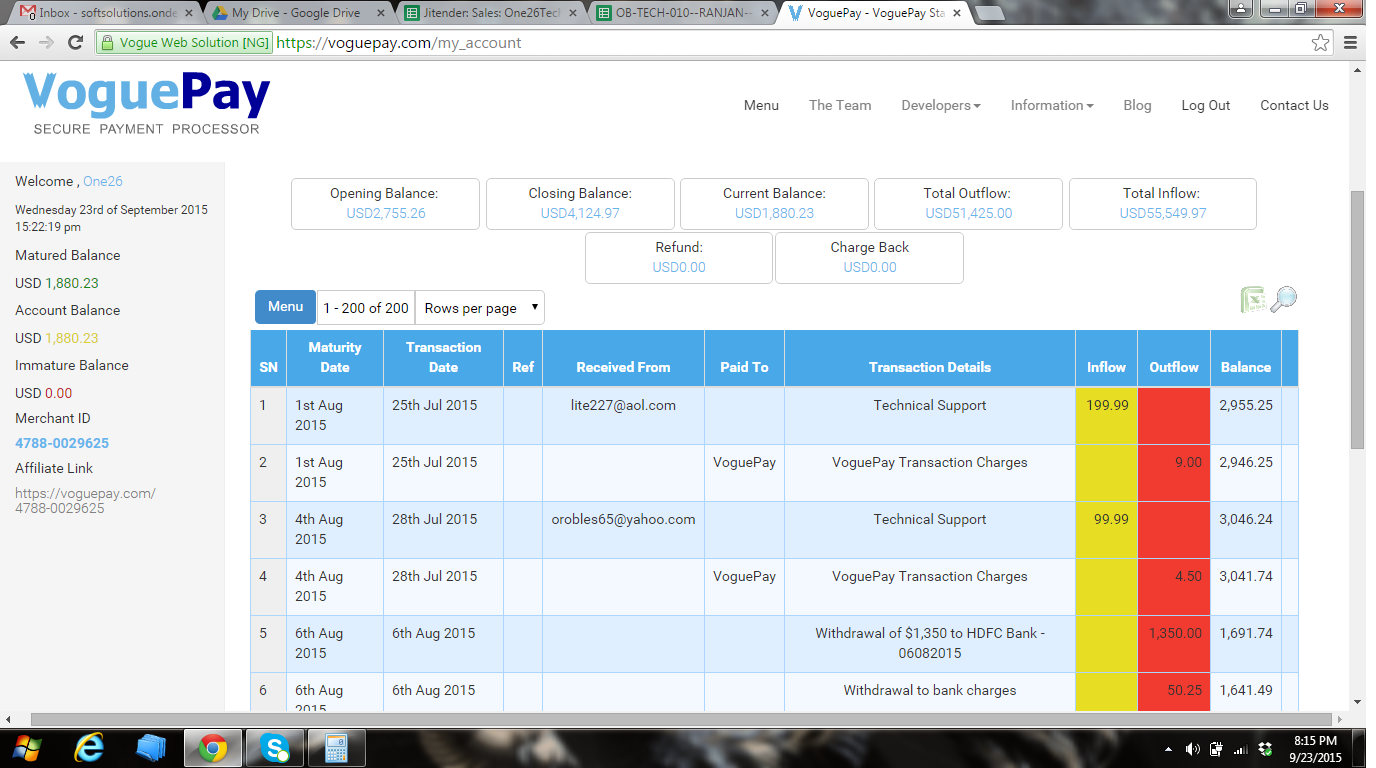Click Total Inflow USD55,549.97 box

click(1162, 204)
